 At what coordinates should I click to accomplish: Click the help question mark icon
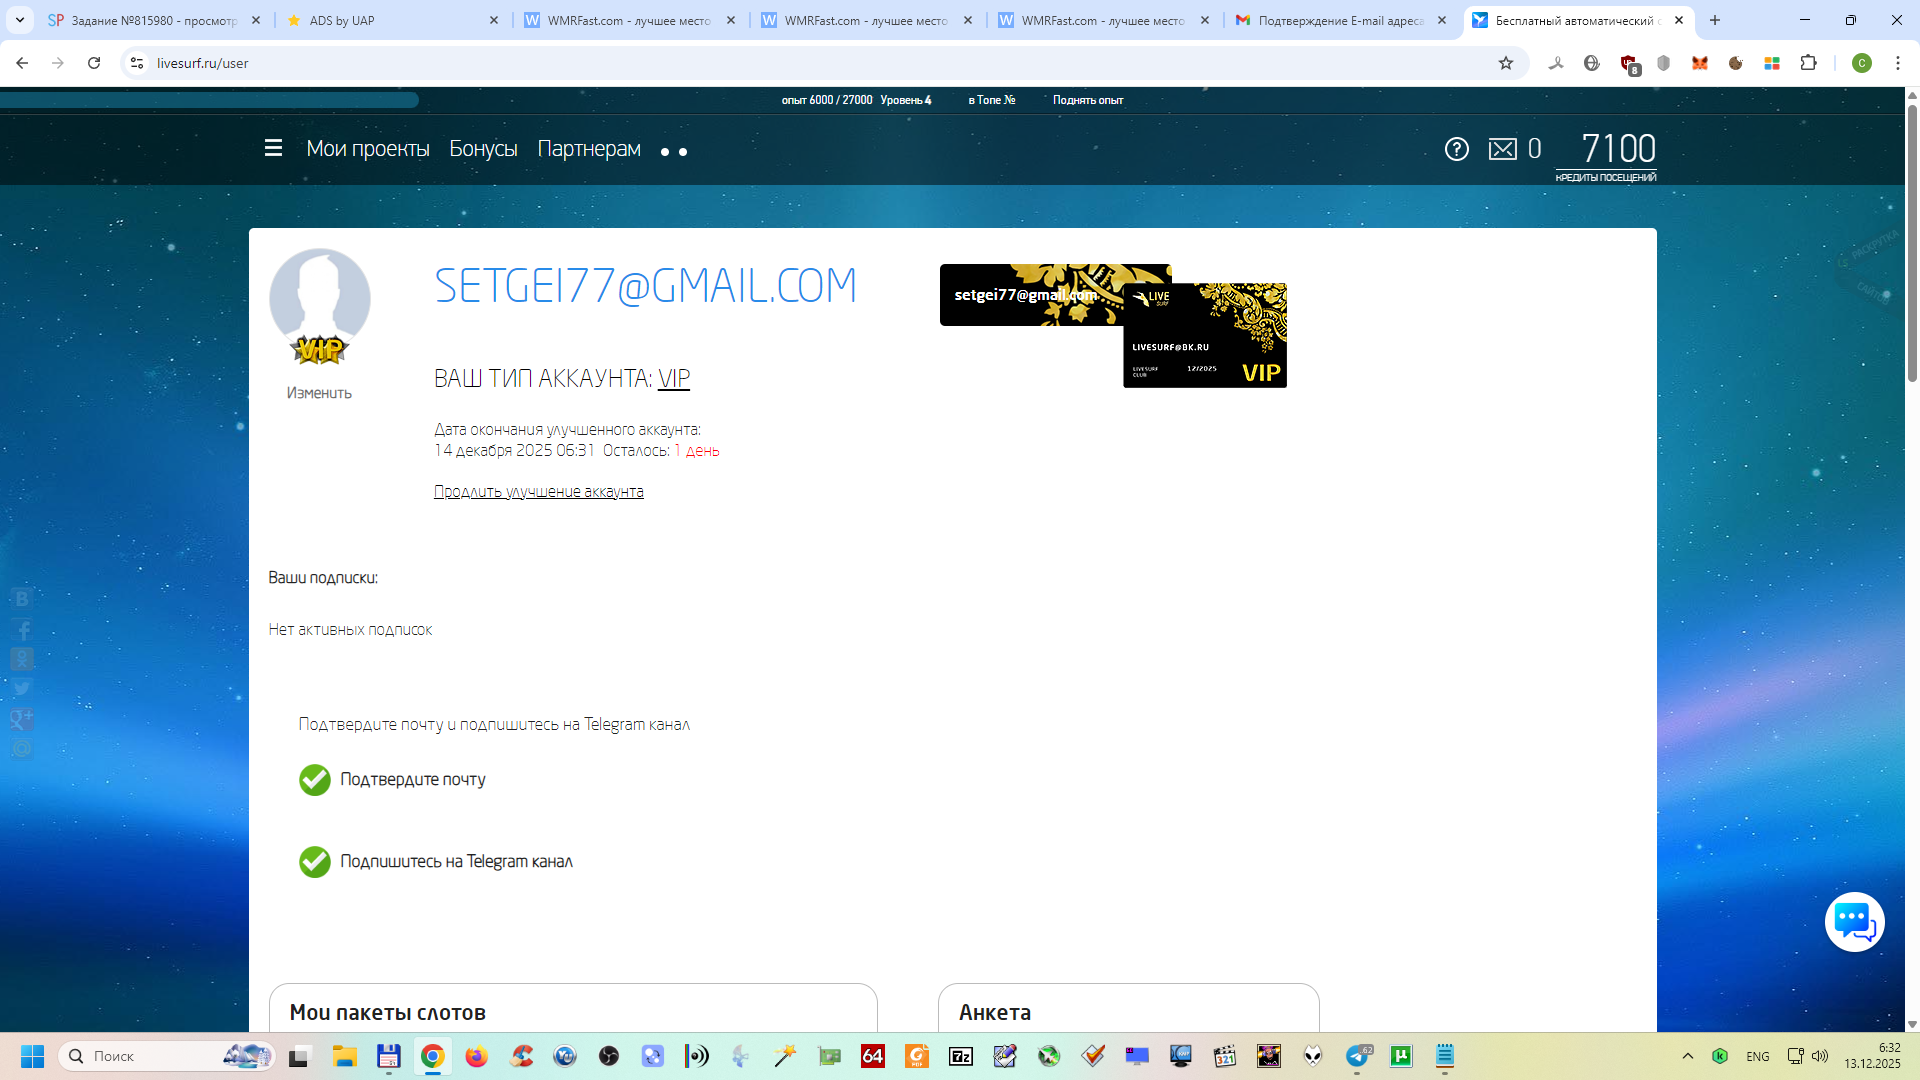(1456, 149)
